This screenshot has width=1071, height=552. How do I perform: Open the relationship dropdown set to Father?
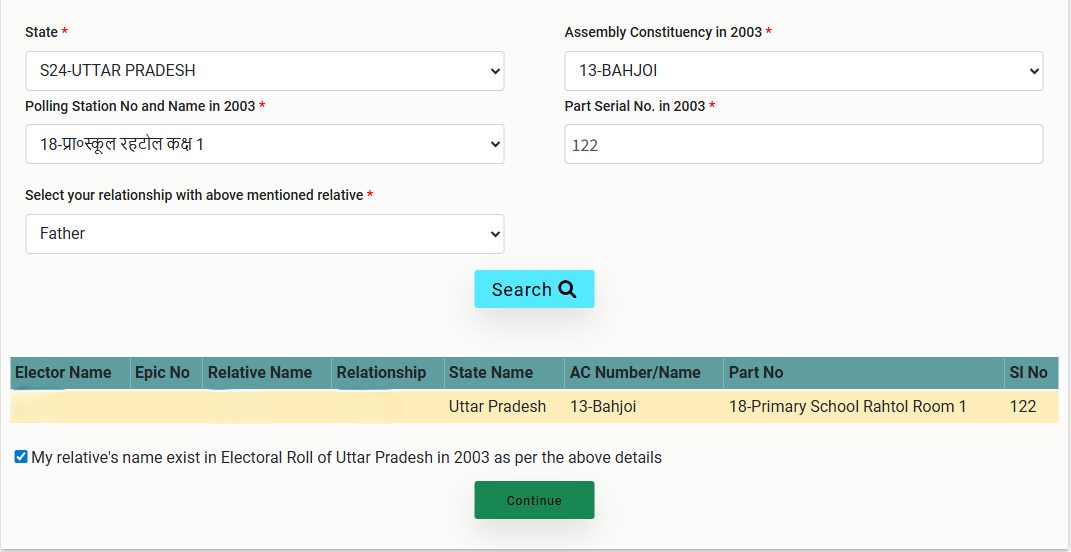point(264,234)
